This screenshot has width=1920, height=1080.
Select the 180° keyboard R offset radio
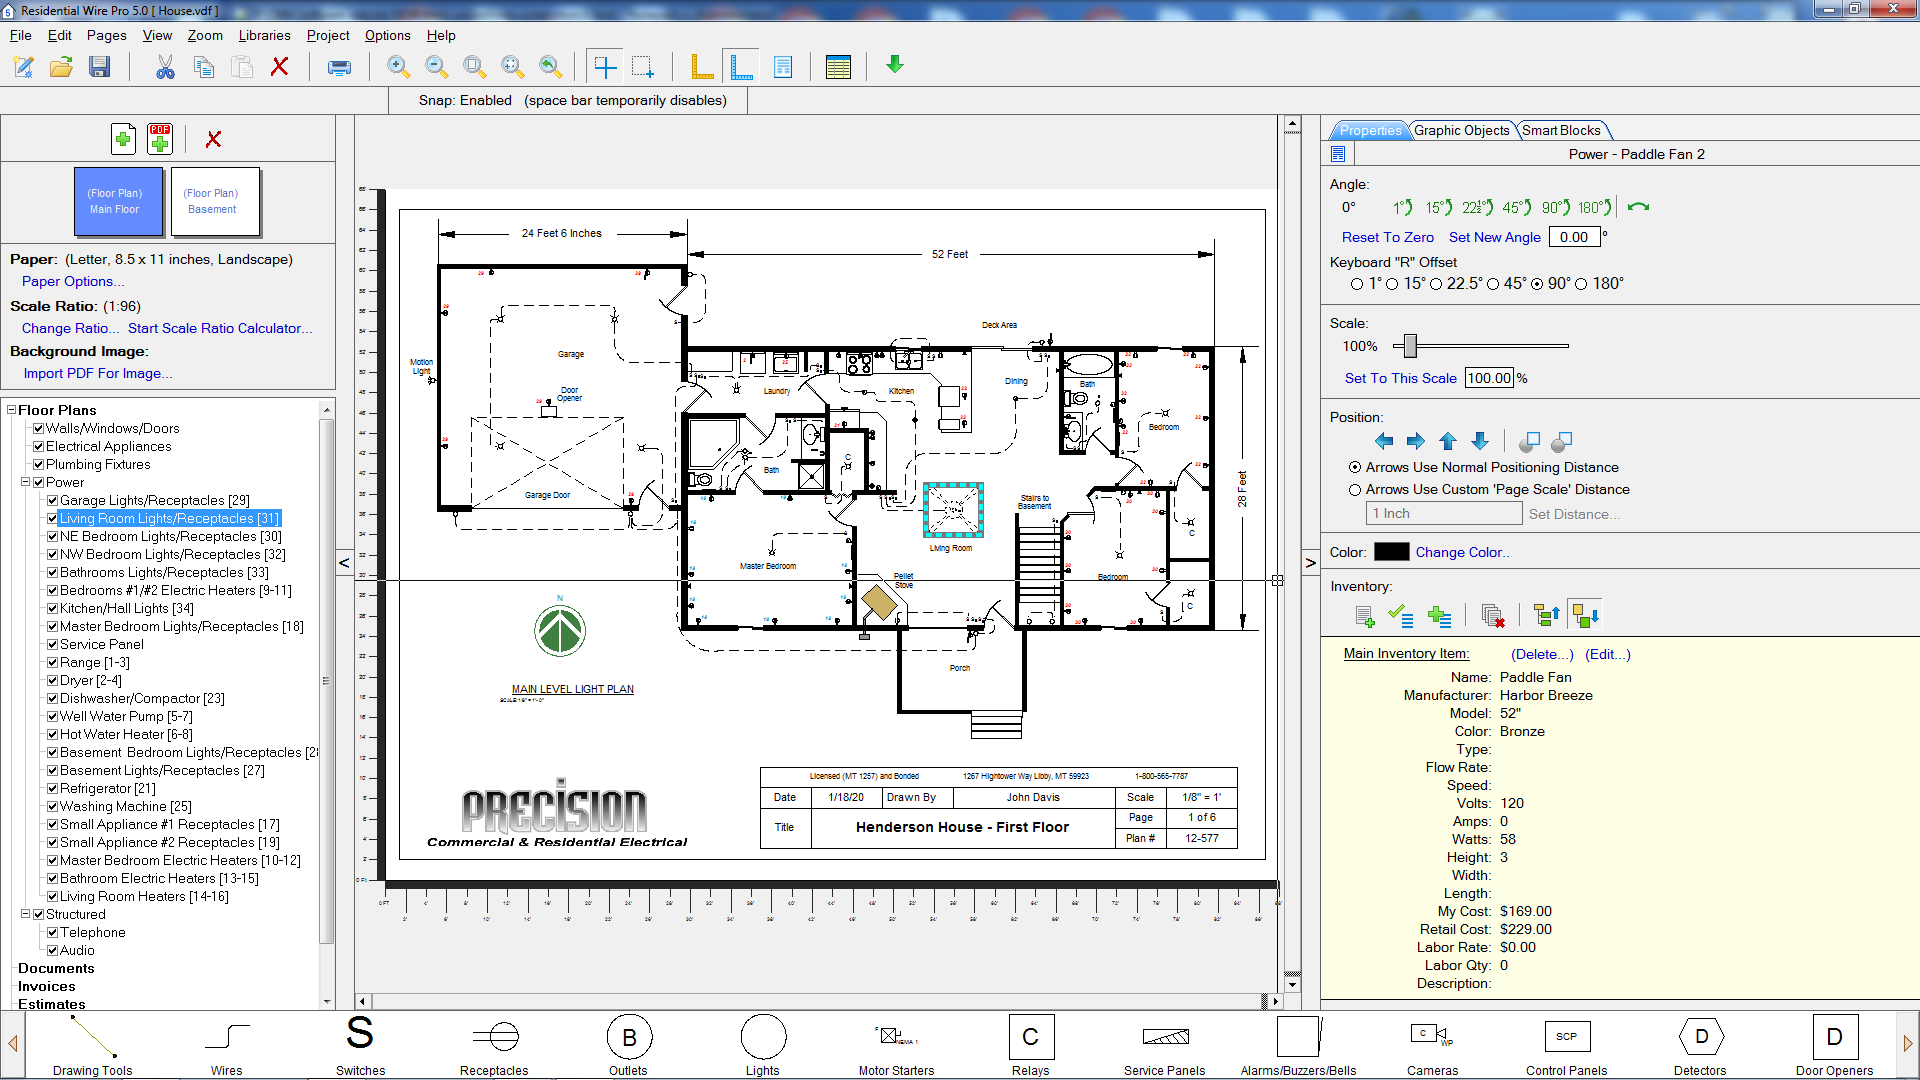(x=1581, y=284)
